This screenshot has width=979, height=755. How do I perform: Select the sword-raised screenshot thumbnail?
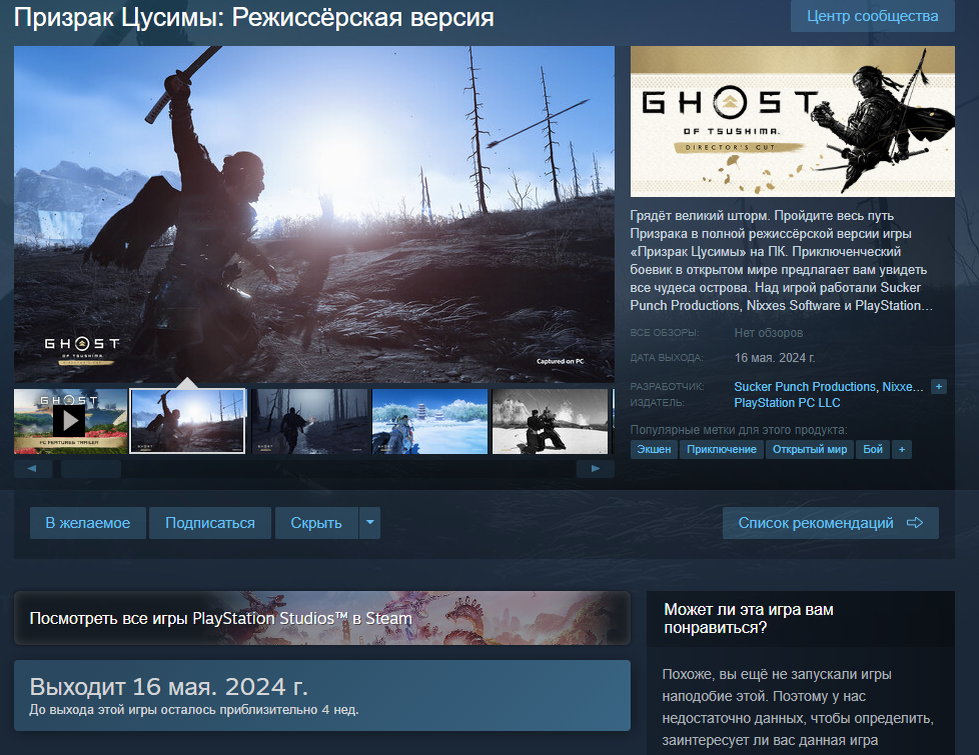[187, 421]
